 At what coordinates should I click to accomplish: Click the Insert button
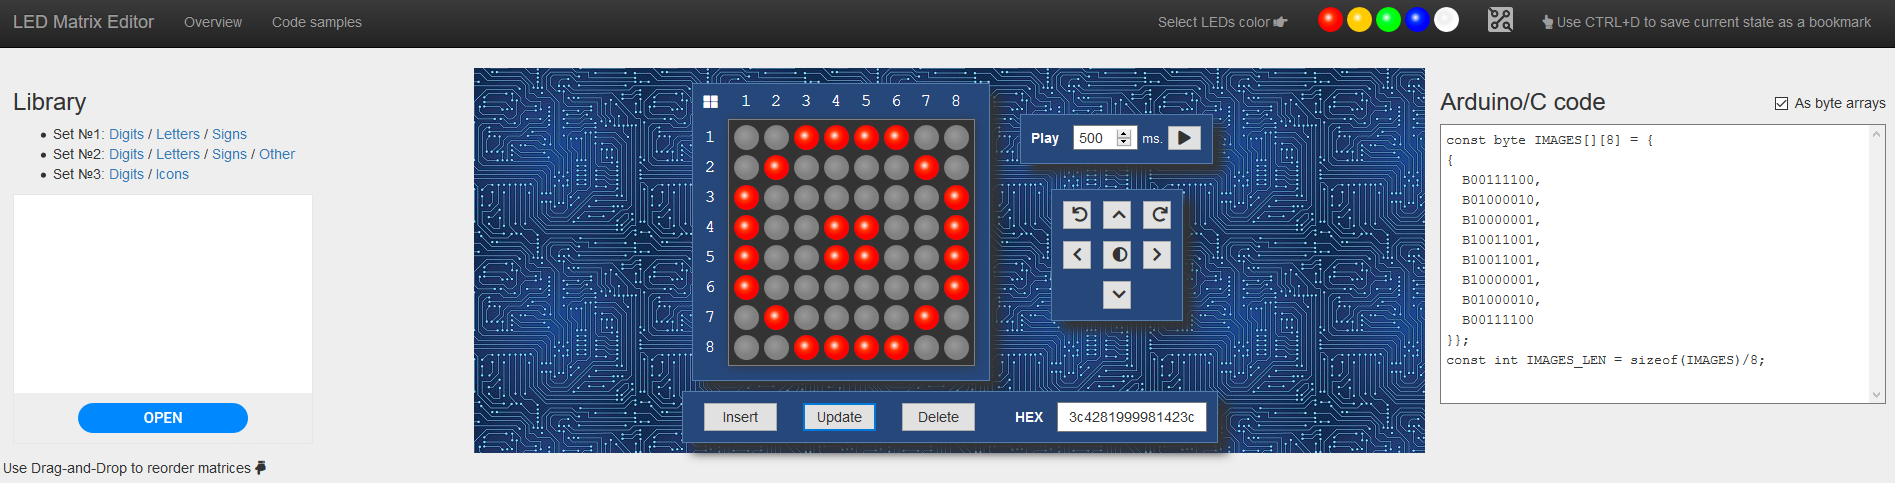pos(740,417)
